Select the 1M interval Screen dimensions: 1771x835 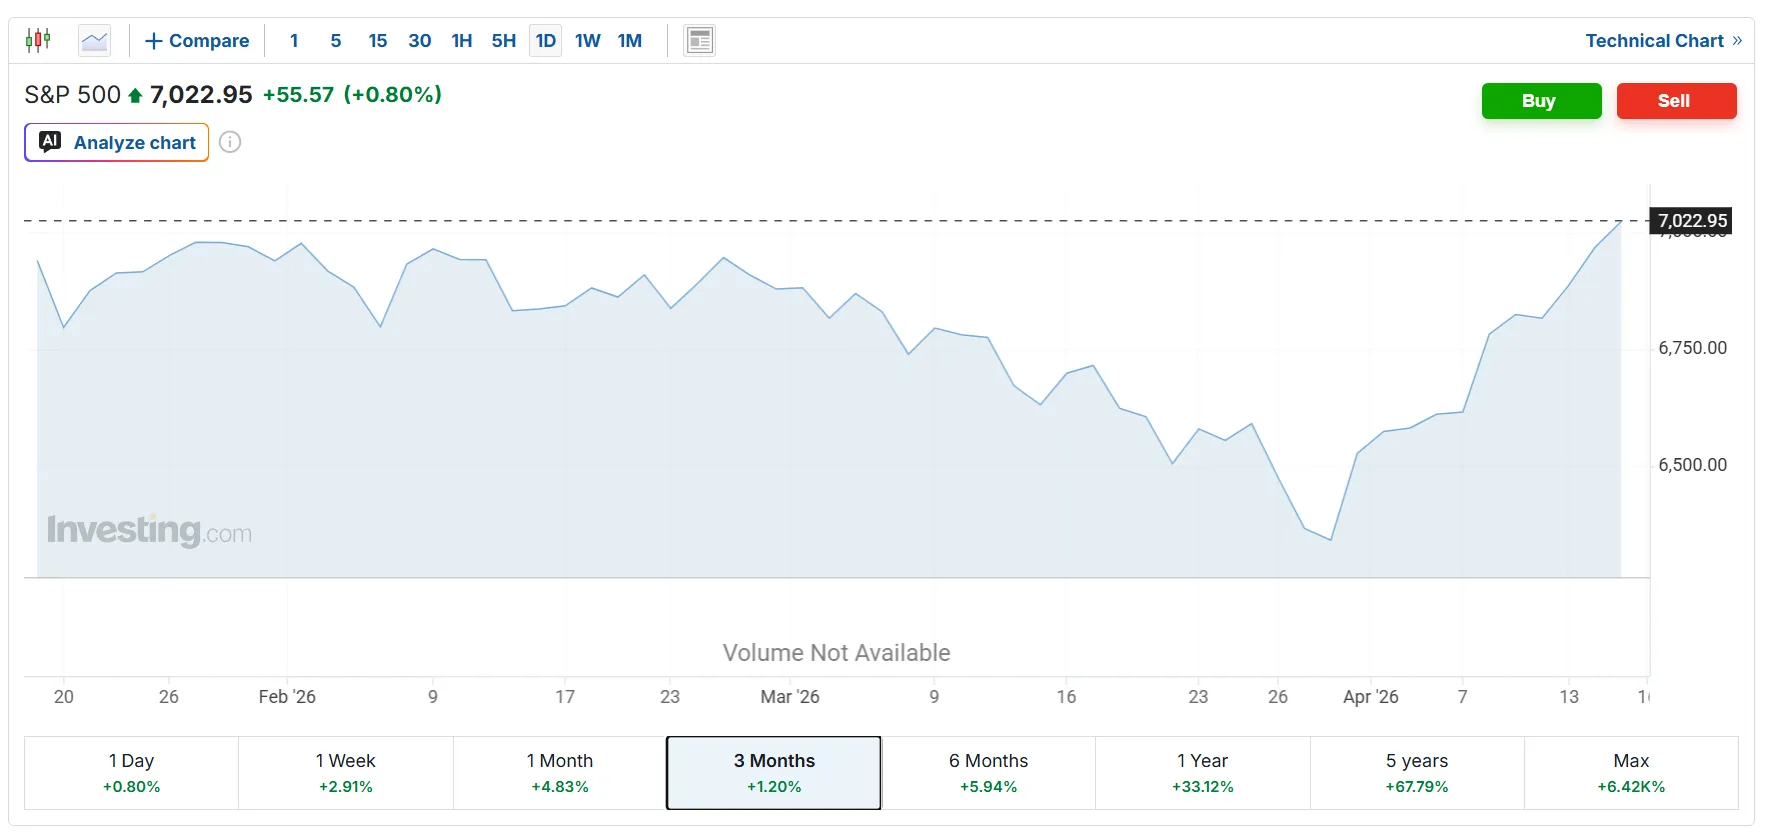pyautogui.click(x=629, y=41)
